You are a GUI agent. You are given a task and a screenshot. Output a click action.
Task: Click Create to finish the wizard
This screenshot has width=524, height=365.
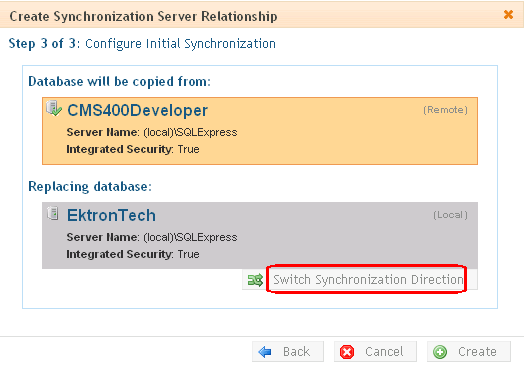[x=469, y=352]
